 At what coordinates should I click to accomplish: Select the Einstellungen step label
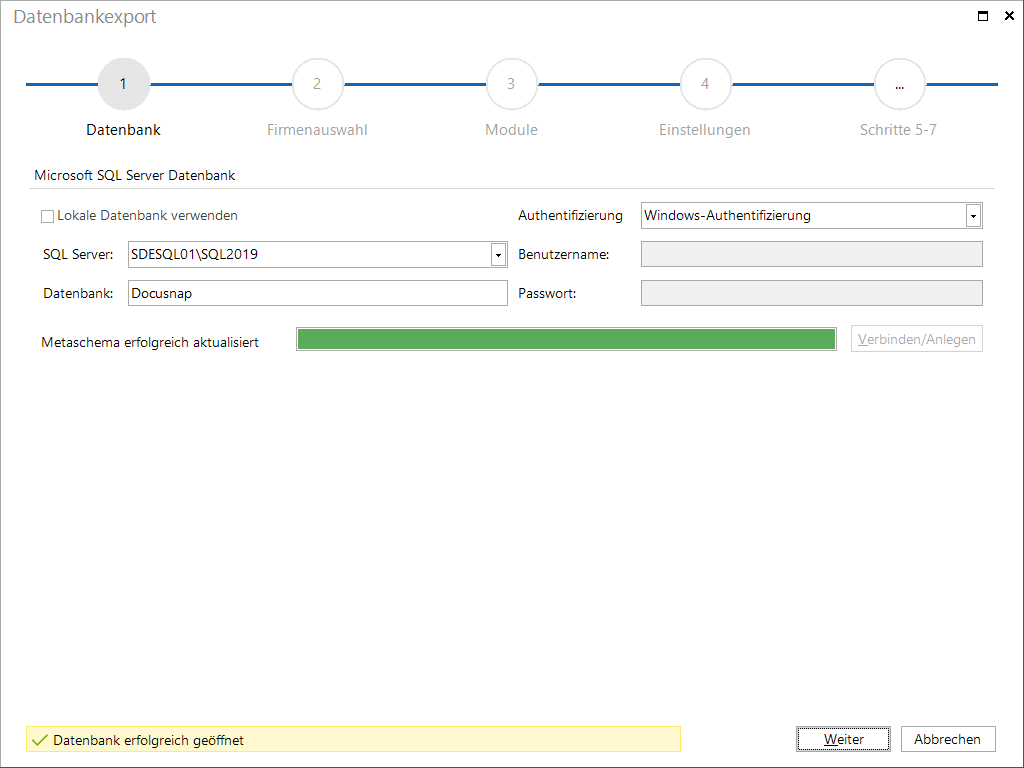[705, 130]
